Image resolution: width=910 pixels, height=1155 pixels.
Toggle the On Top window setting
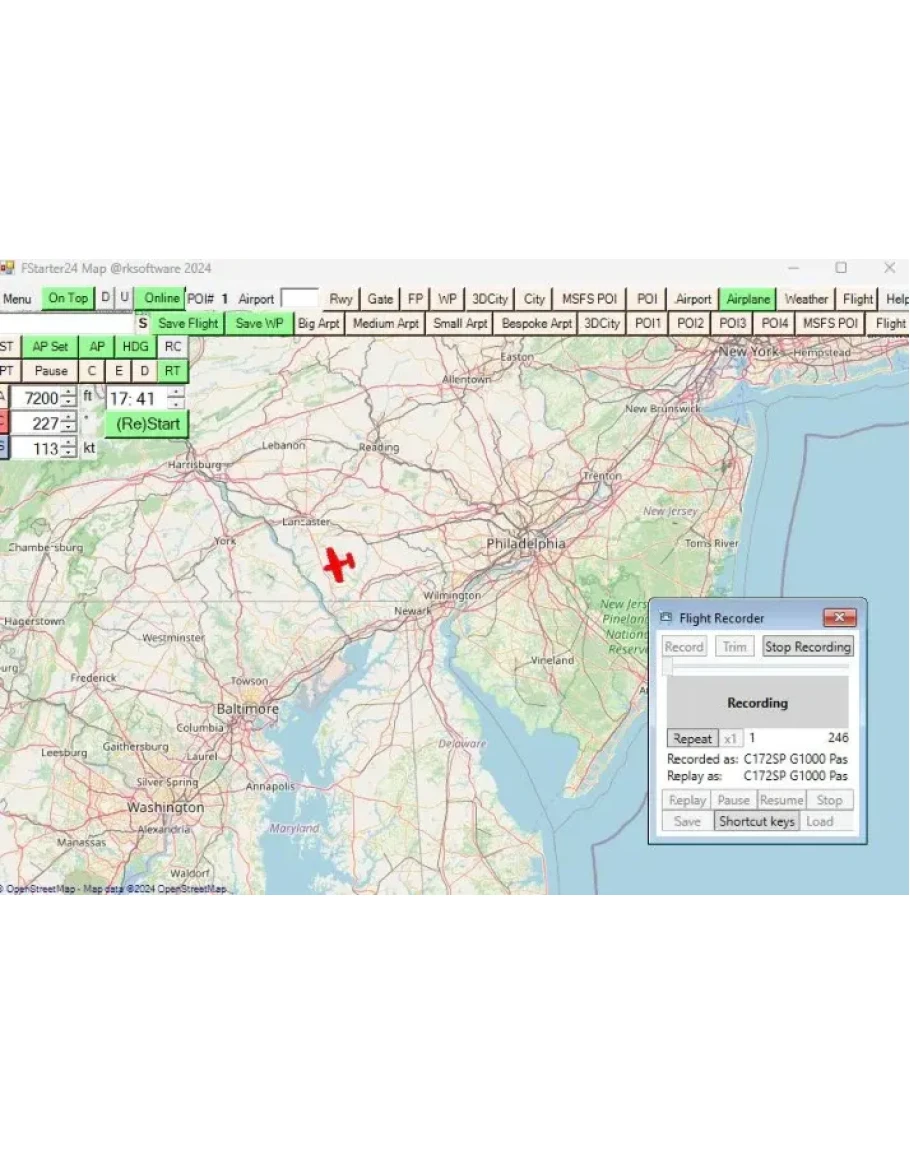click(68, 298)
